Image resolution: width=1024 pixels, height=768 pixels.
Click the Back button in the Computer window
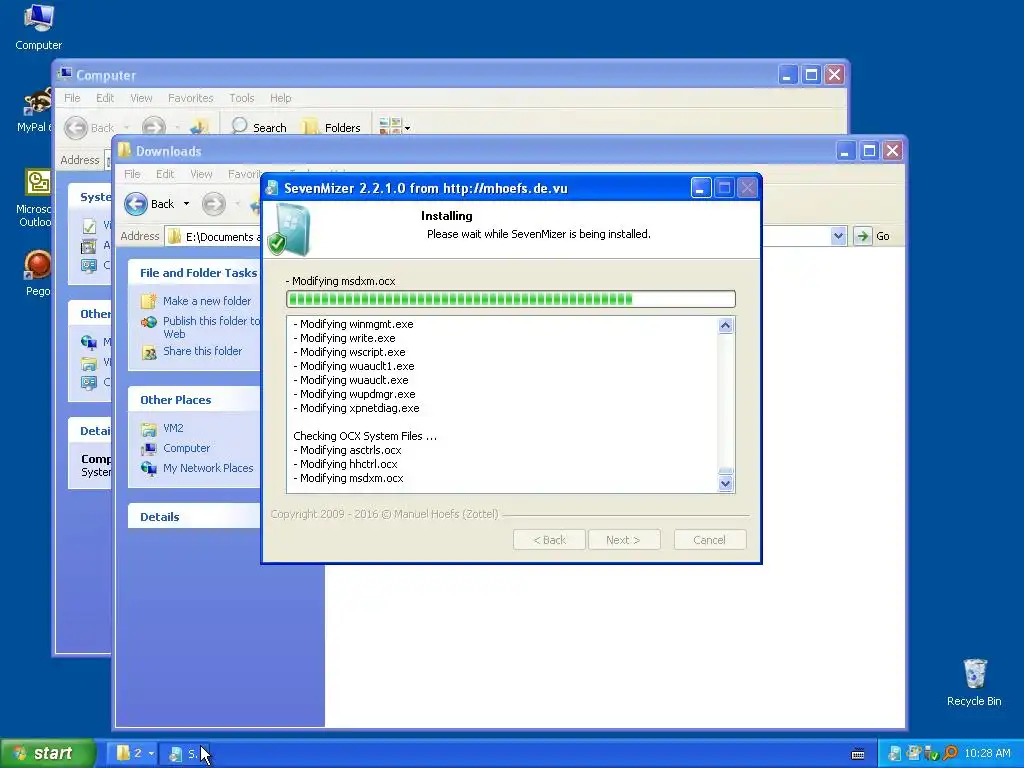click(x=89, y=127)
